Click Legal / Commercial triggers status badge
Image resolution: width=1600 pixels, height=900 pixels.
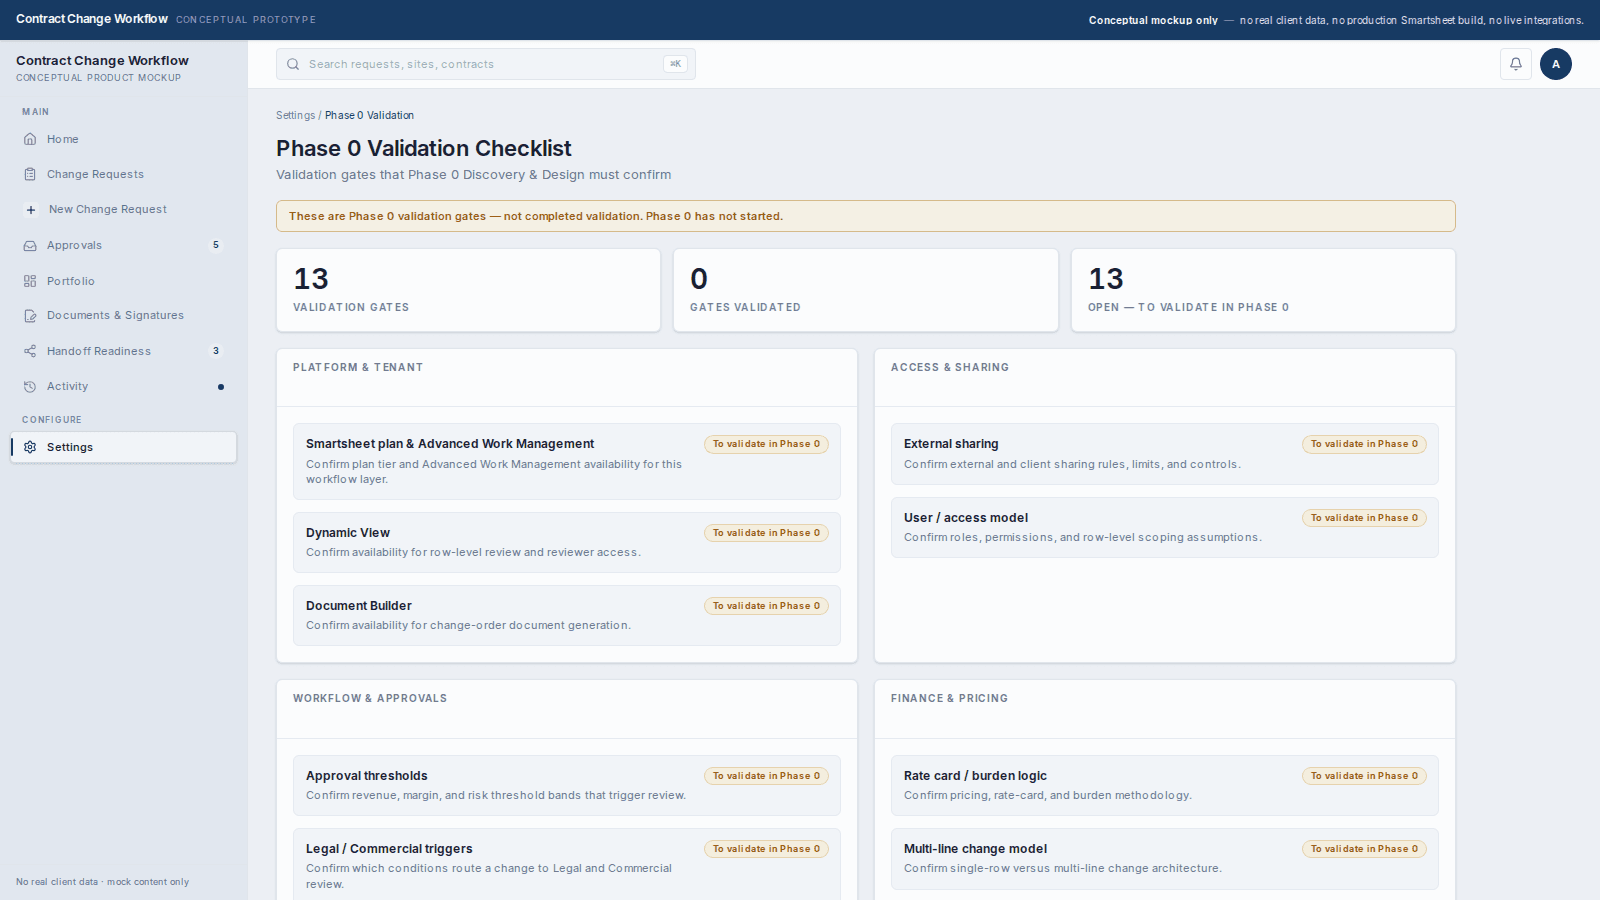coord(766,849)
